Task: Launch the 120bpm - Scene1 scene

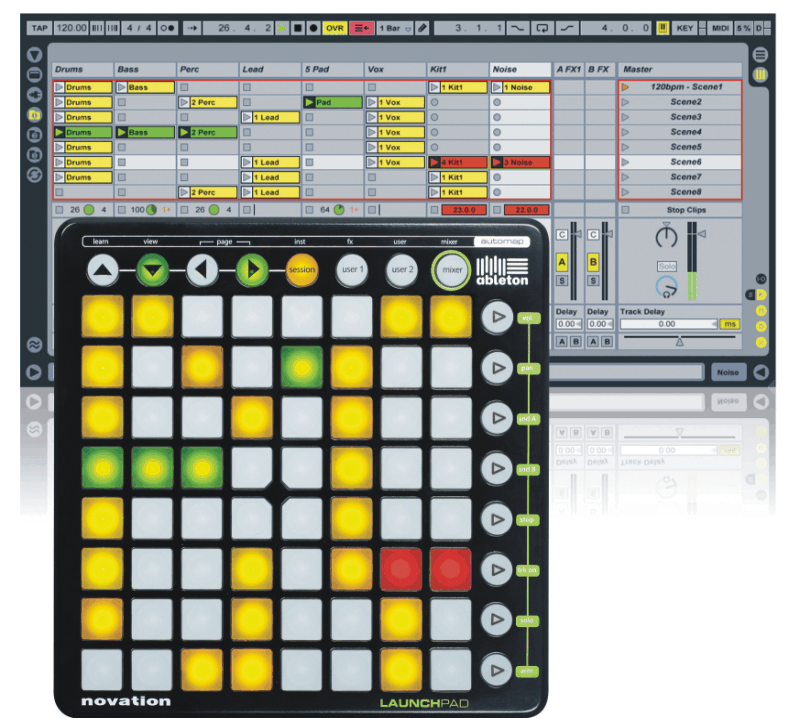Action: coord(684,87)
